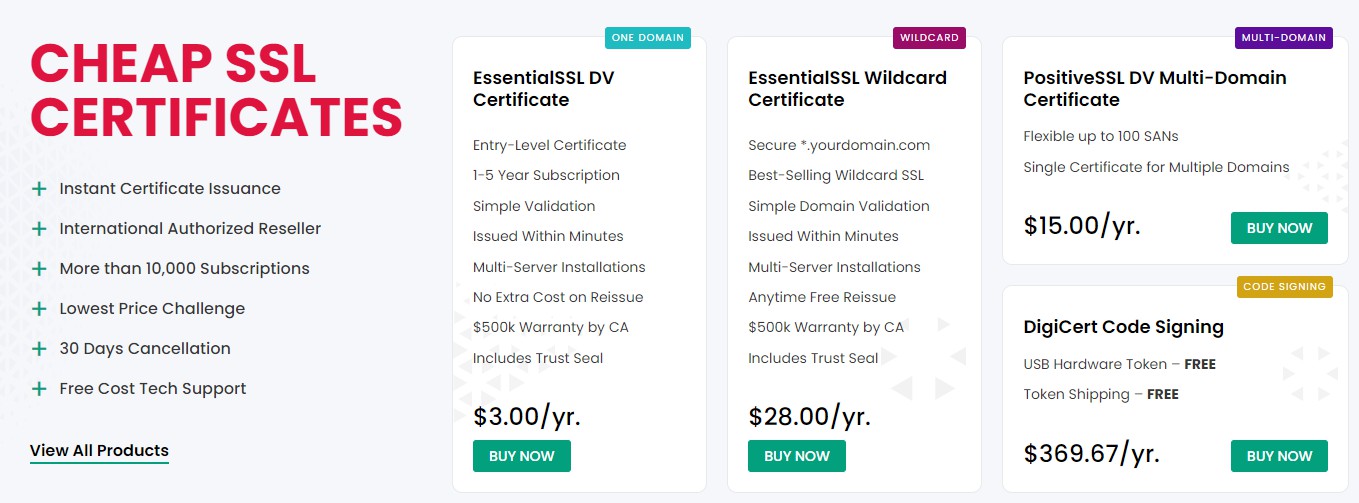This screenshot has width=1359, height=503.
Task: Buy the EssentialSSL DV Certificate now
Action: (x=522, y=456)
